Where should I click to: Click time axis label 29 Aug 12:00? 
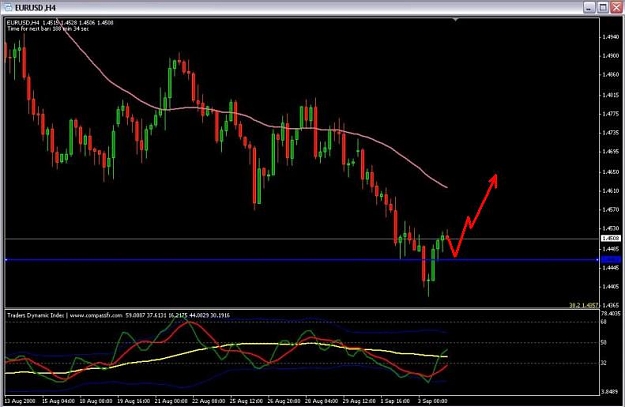tap(359, 401)
